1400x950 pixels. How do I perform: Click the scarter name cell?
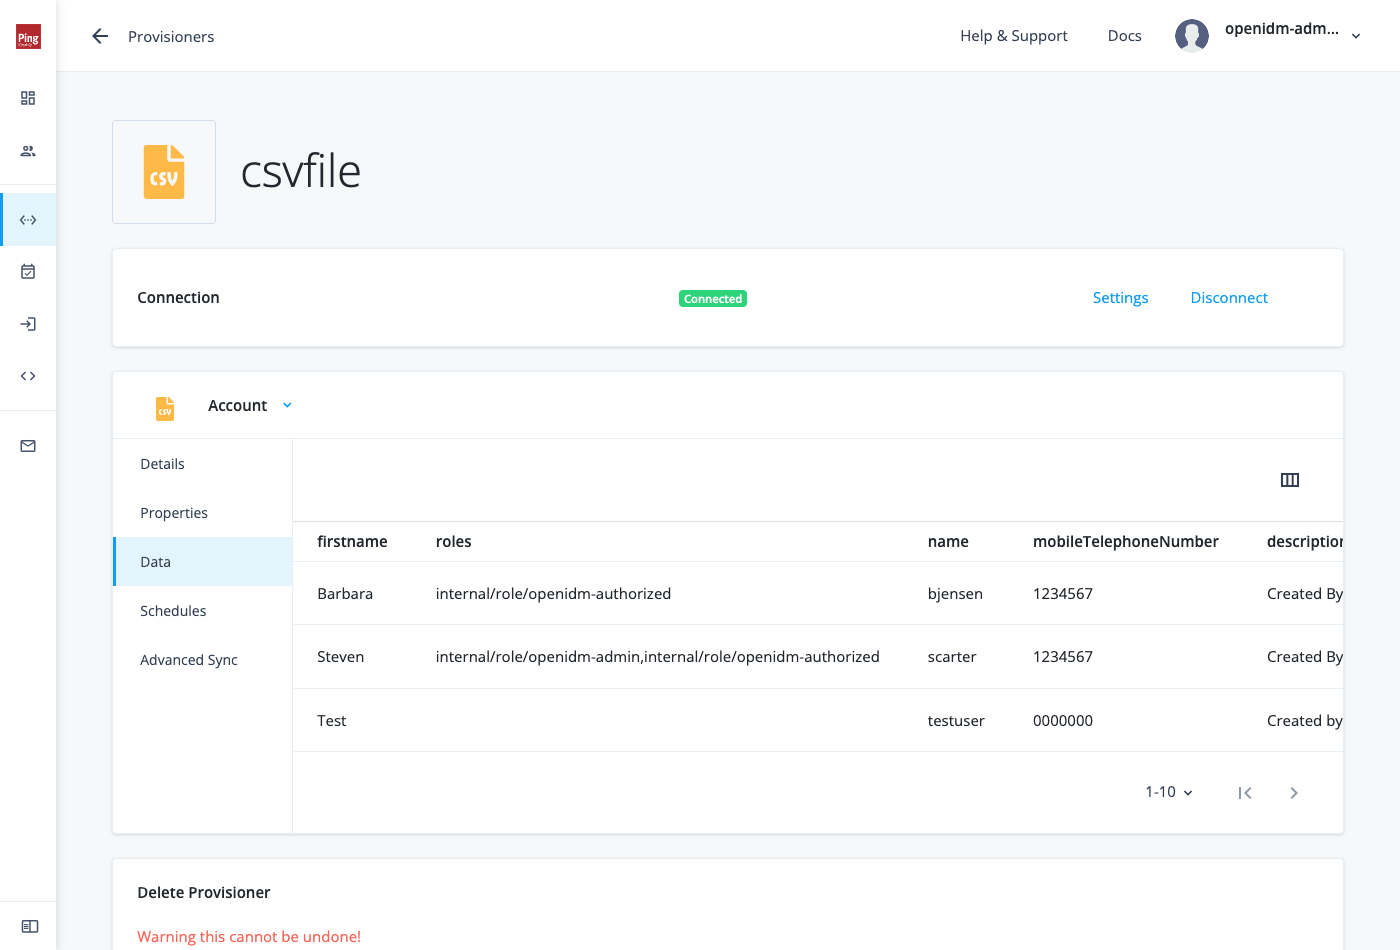pos(952,657)
